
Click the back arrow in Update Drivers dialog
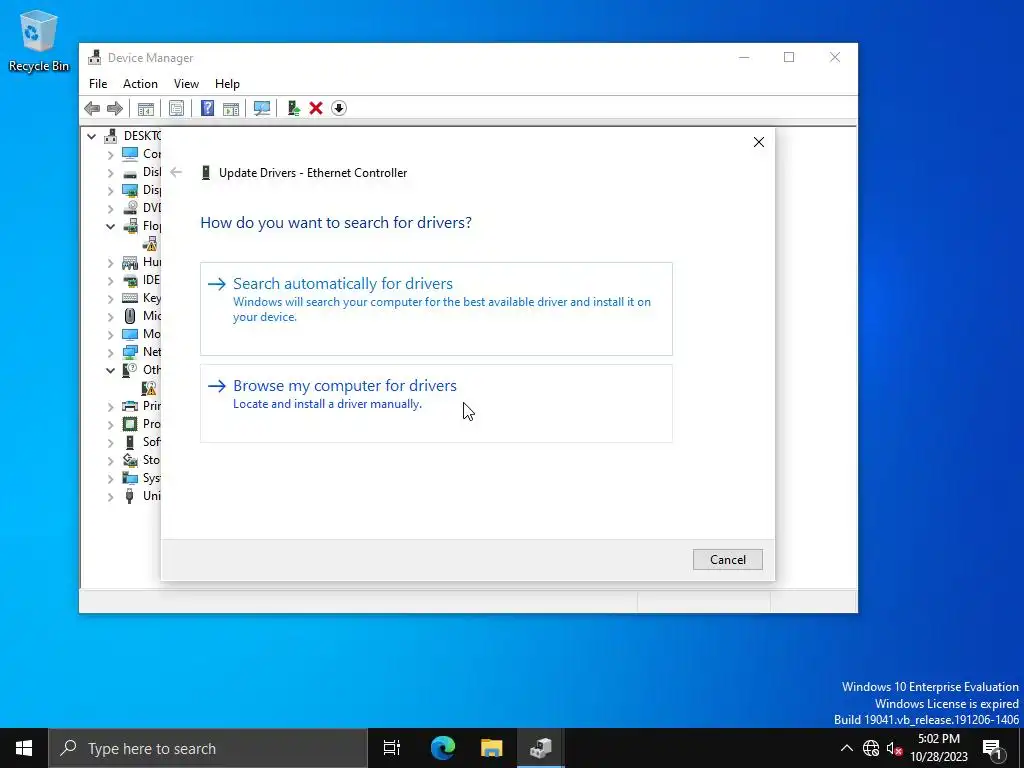click(176, 172)
